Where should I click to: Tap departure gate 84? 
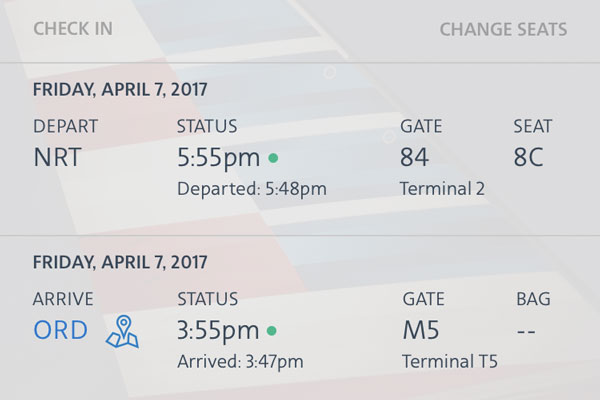pyautogui.click(x=414, y=157)
